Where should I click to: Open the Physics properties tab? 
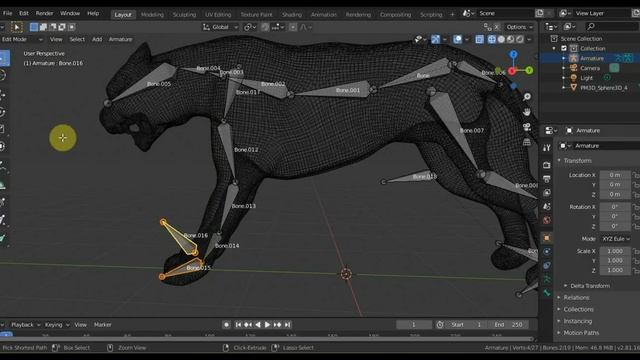pyautogui.click(x=547, y=252)
